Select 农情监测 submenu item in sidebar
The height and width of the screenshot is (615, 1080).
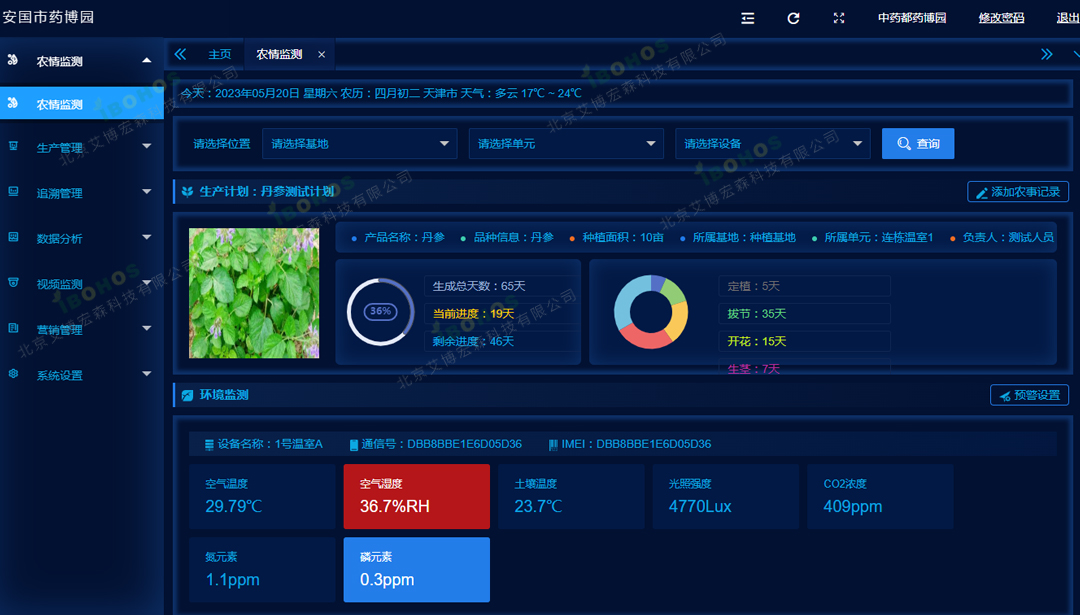click(x=60, y=104)
